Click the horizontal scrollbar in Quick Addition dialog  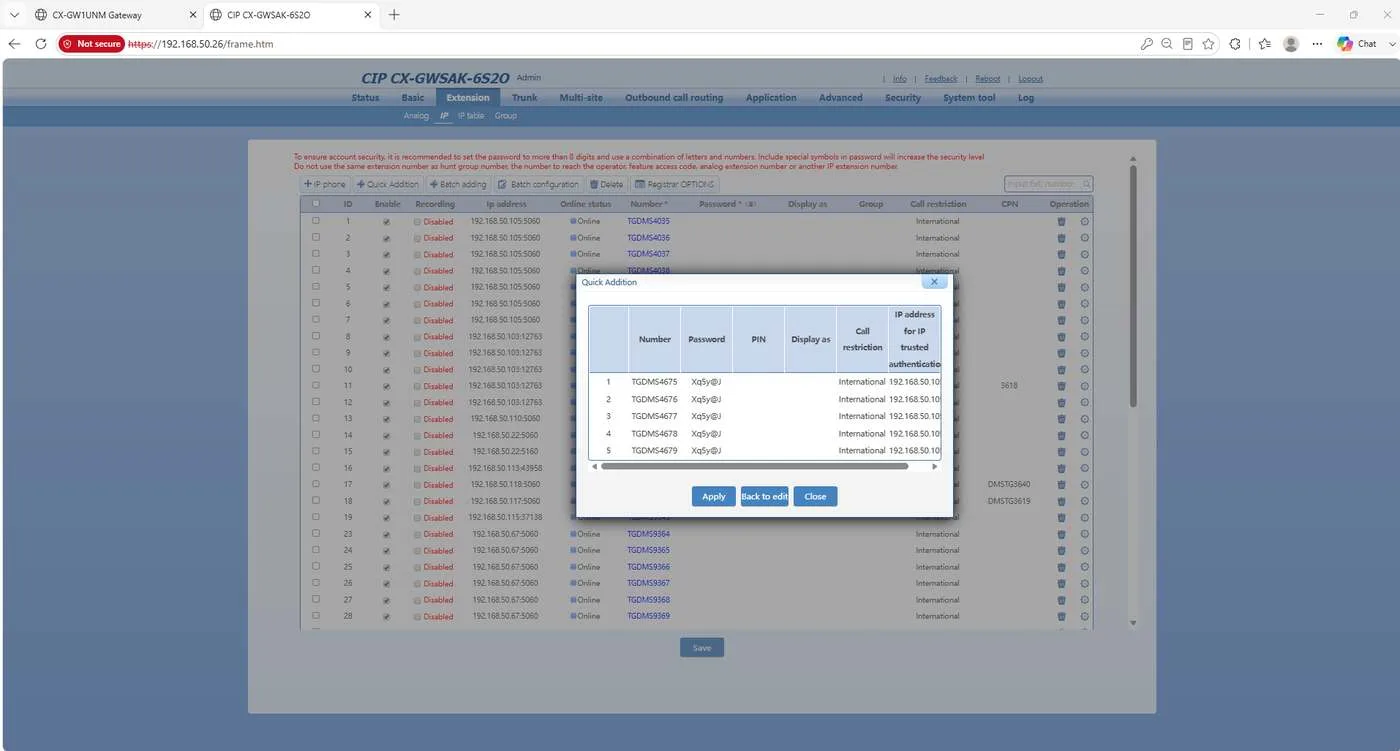coord(755,466)
